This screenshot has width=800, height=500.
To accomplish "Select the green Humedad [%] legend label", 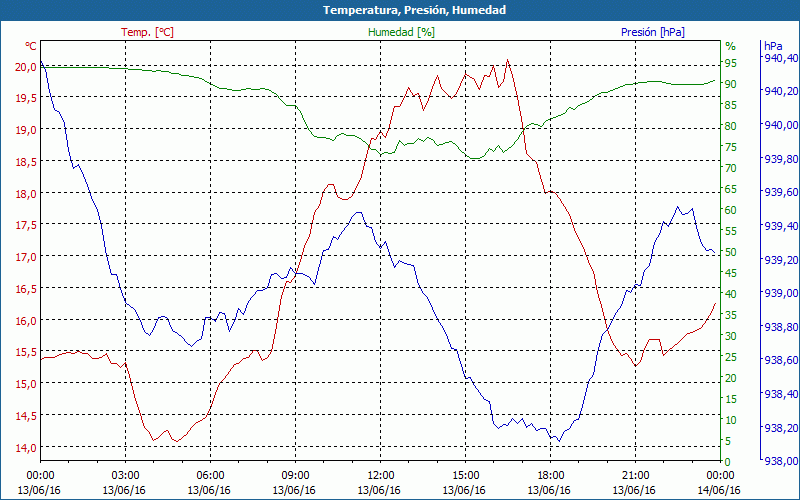I will pos(402,32).
